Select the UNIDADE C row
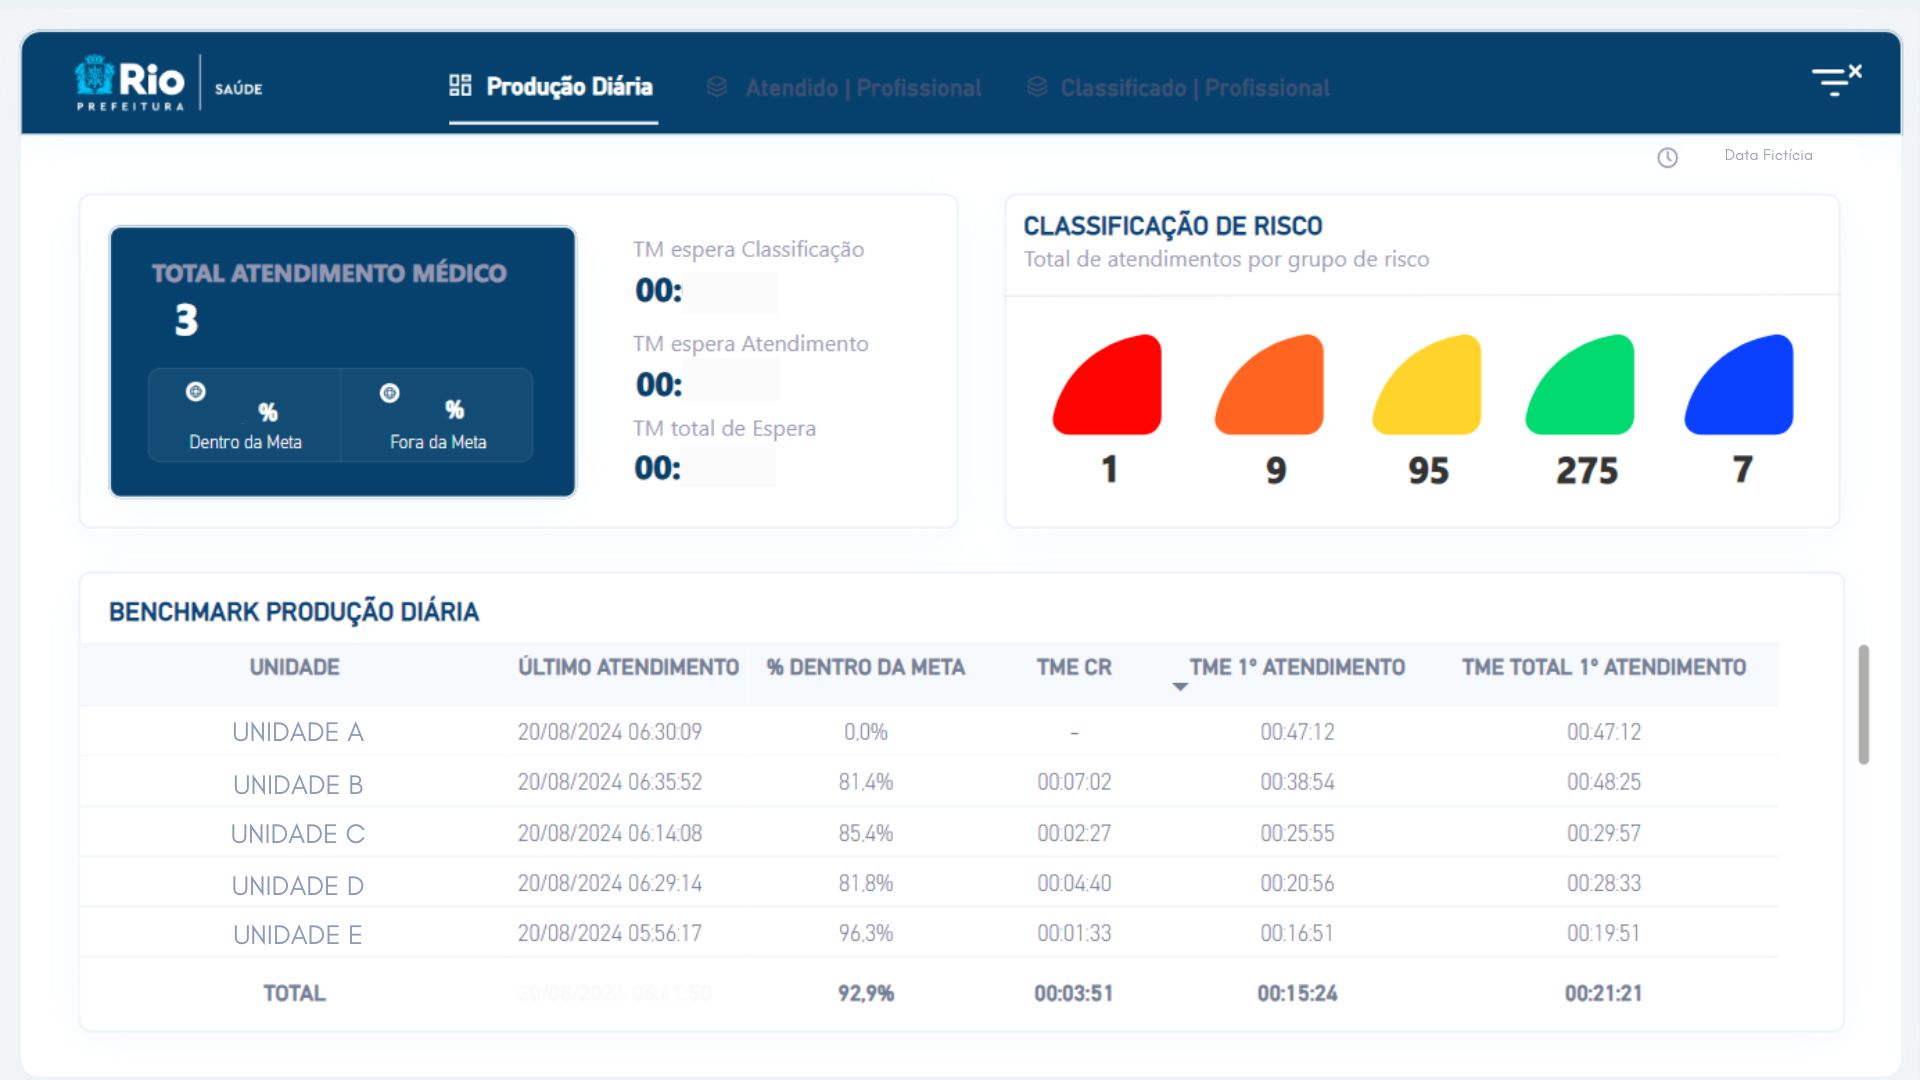 (298, 834)
